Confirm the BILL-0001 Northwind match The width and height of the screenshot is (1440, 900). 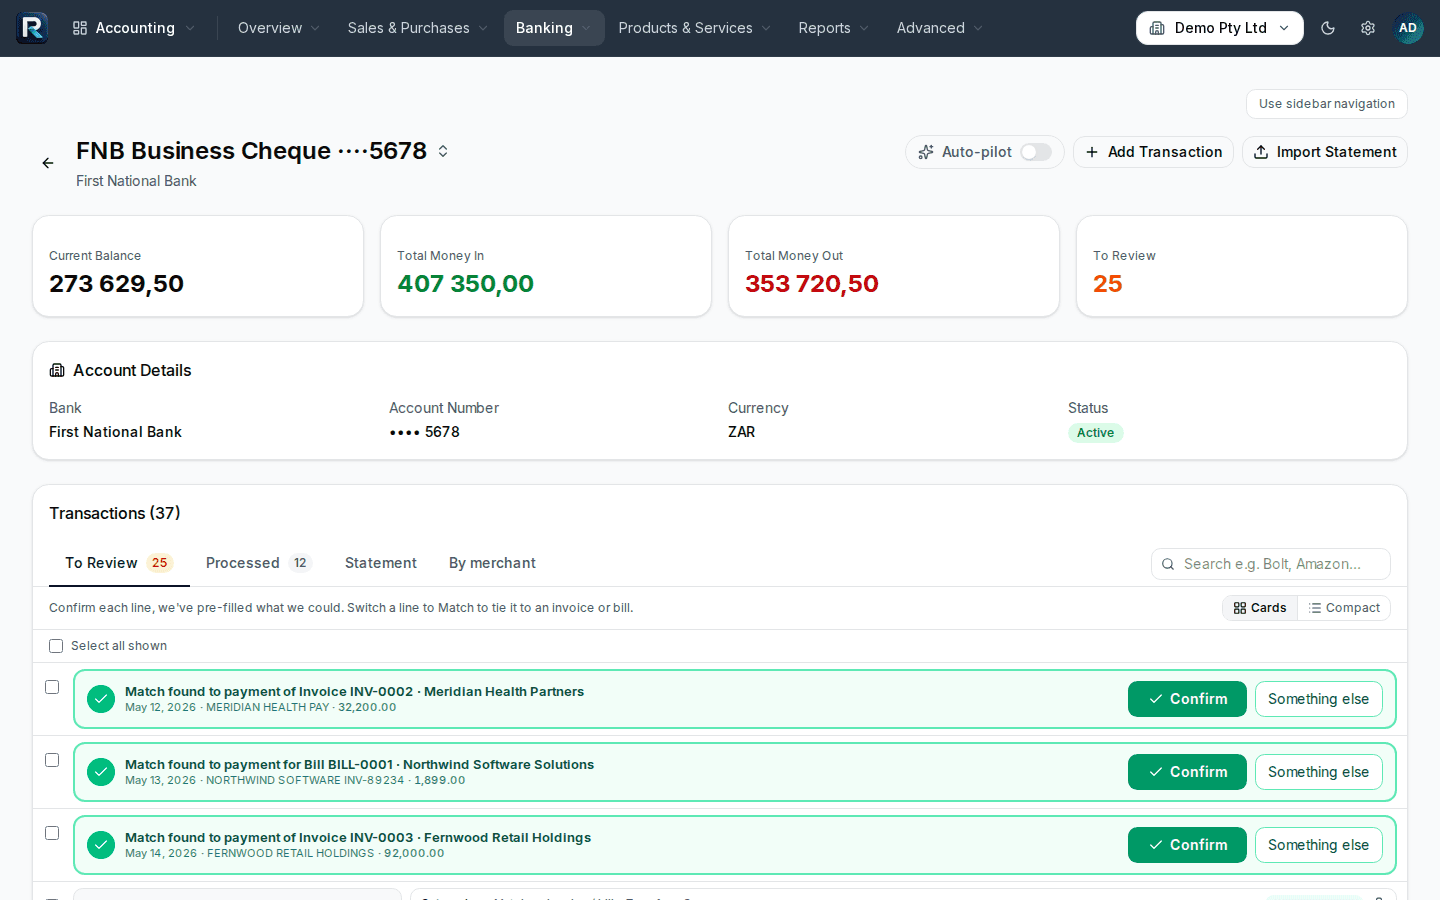1187,772
